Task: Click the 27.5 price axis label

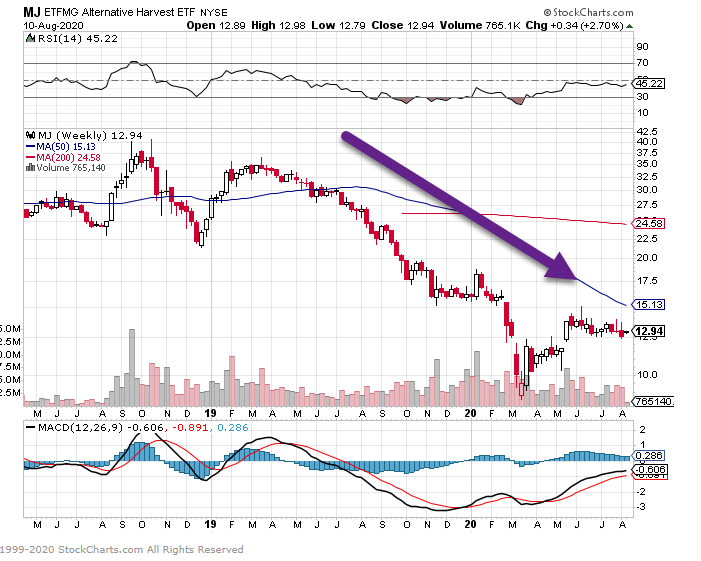Action: point(647,205)
